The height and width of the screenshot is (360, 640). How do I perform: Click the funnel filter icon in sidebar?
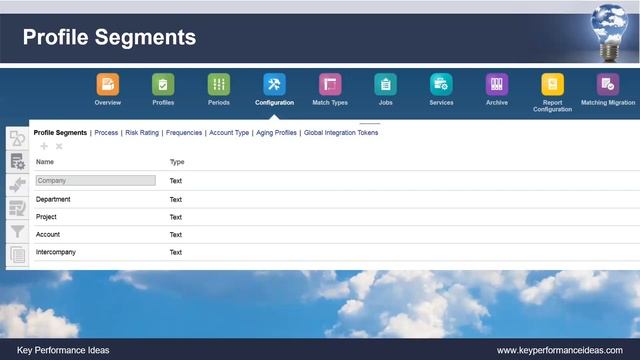click(18, 231)
